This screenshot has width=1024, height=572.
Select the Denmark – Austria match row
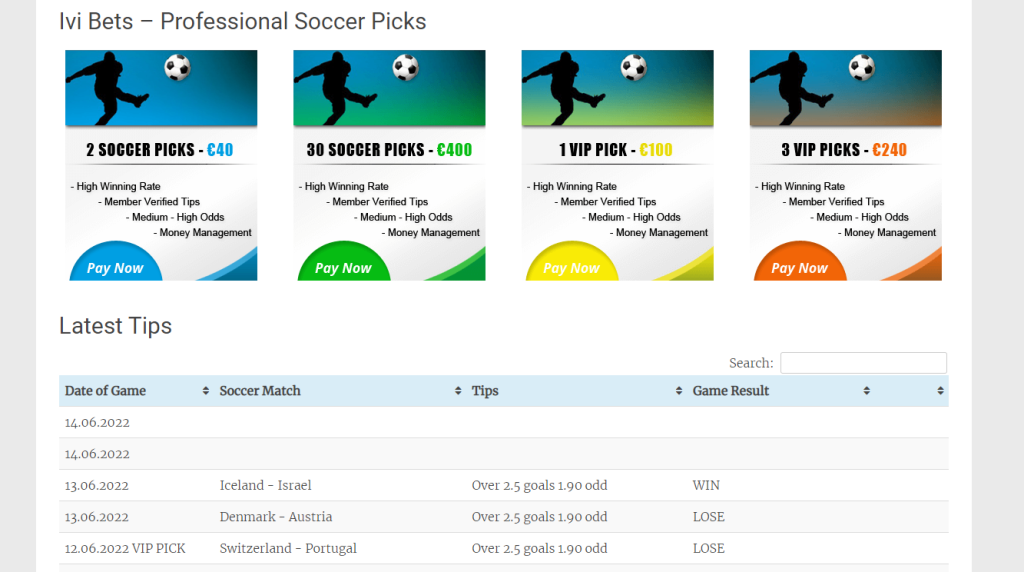point(504,516)
